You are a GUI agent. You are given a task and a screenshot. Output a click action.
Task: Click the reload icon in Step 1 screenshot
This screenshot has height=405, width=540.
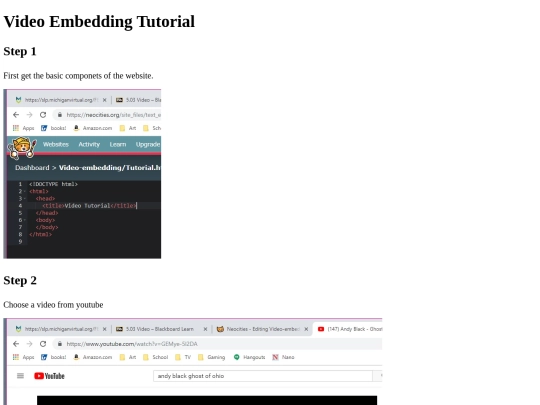(43, 115)
